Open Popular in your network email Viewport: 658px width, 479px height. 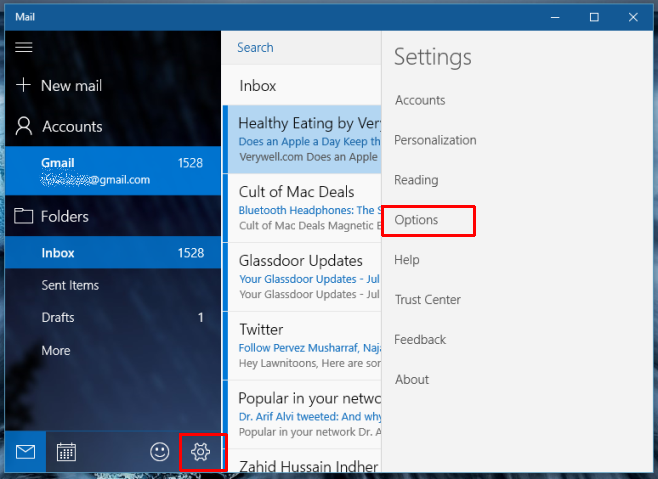(x=302, y=415)
